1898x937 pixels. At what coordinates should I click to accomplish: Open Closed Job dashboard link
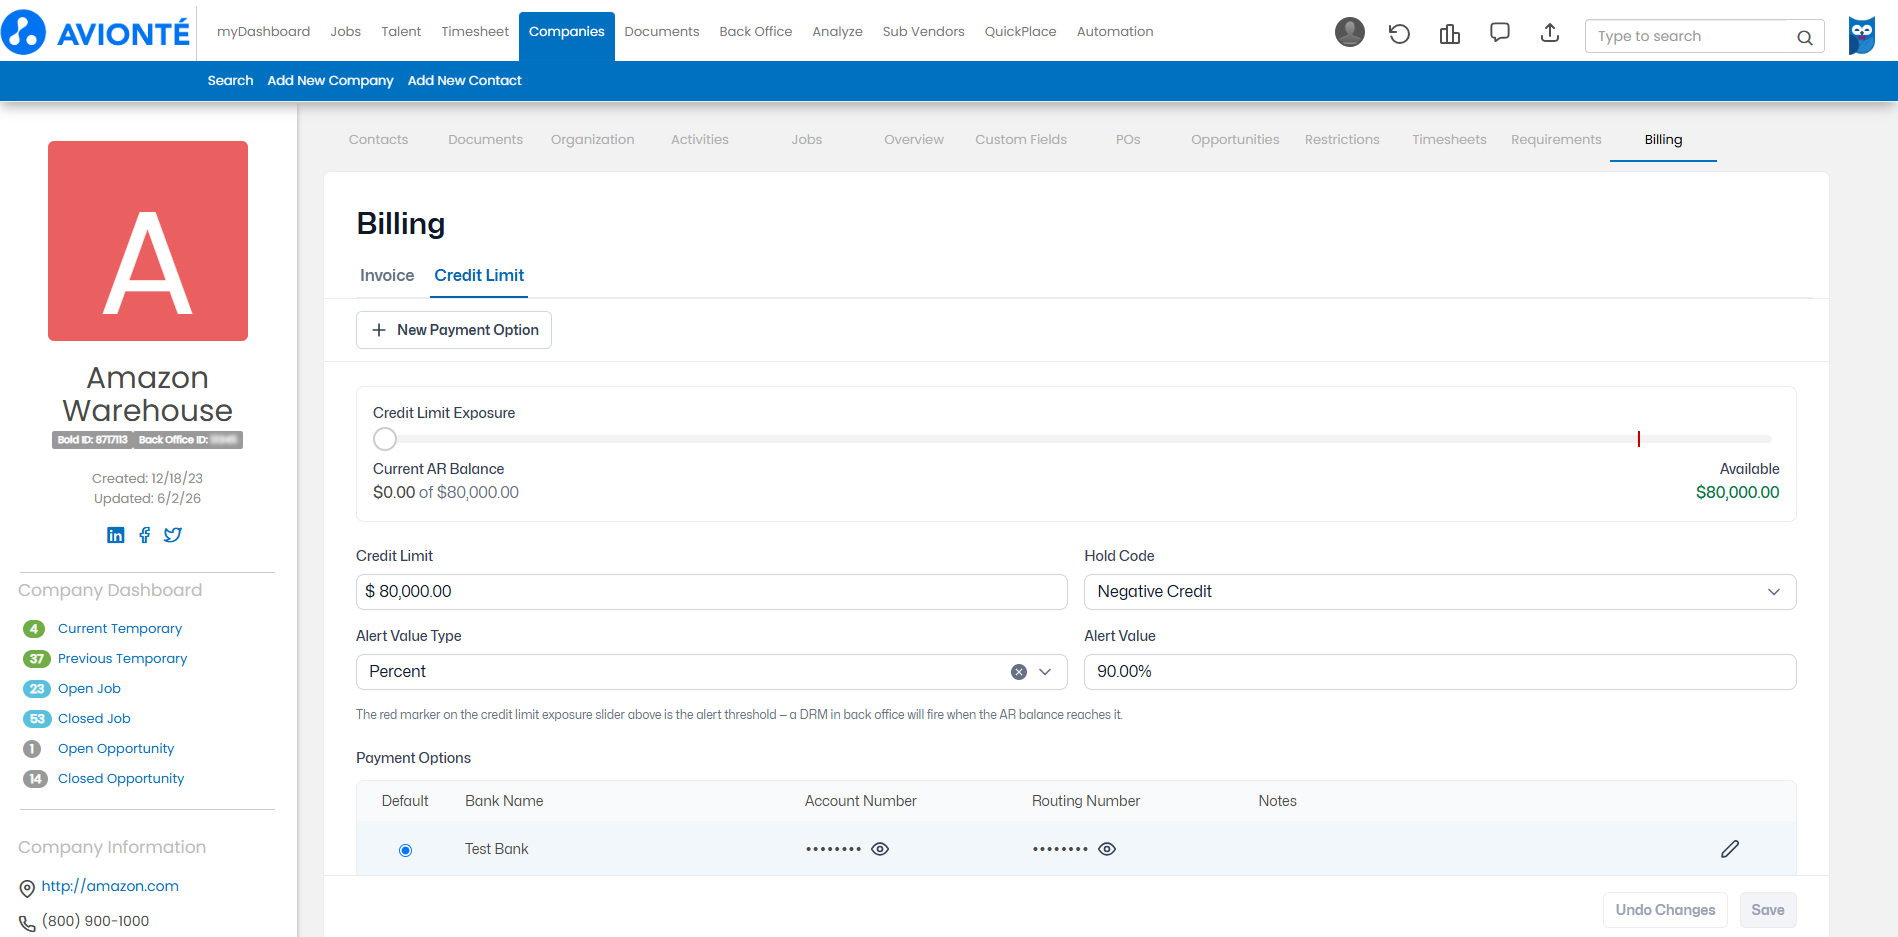(x=94, y=719)
